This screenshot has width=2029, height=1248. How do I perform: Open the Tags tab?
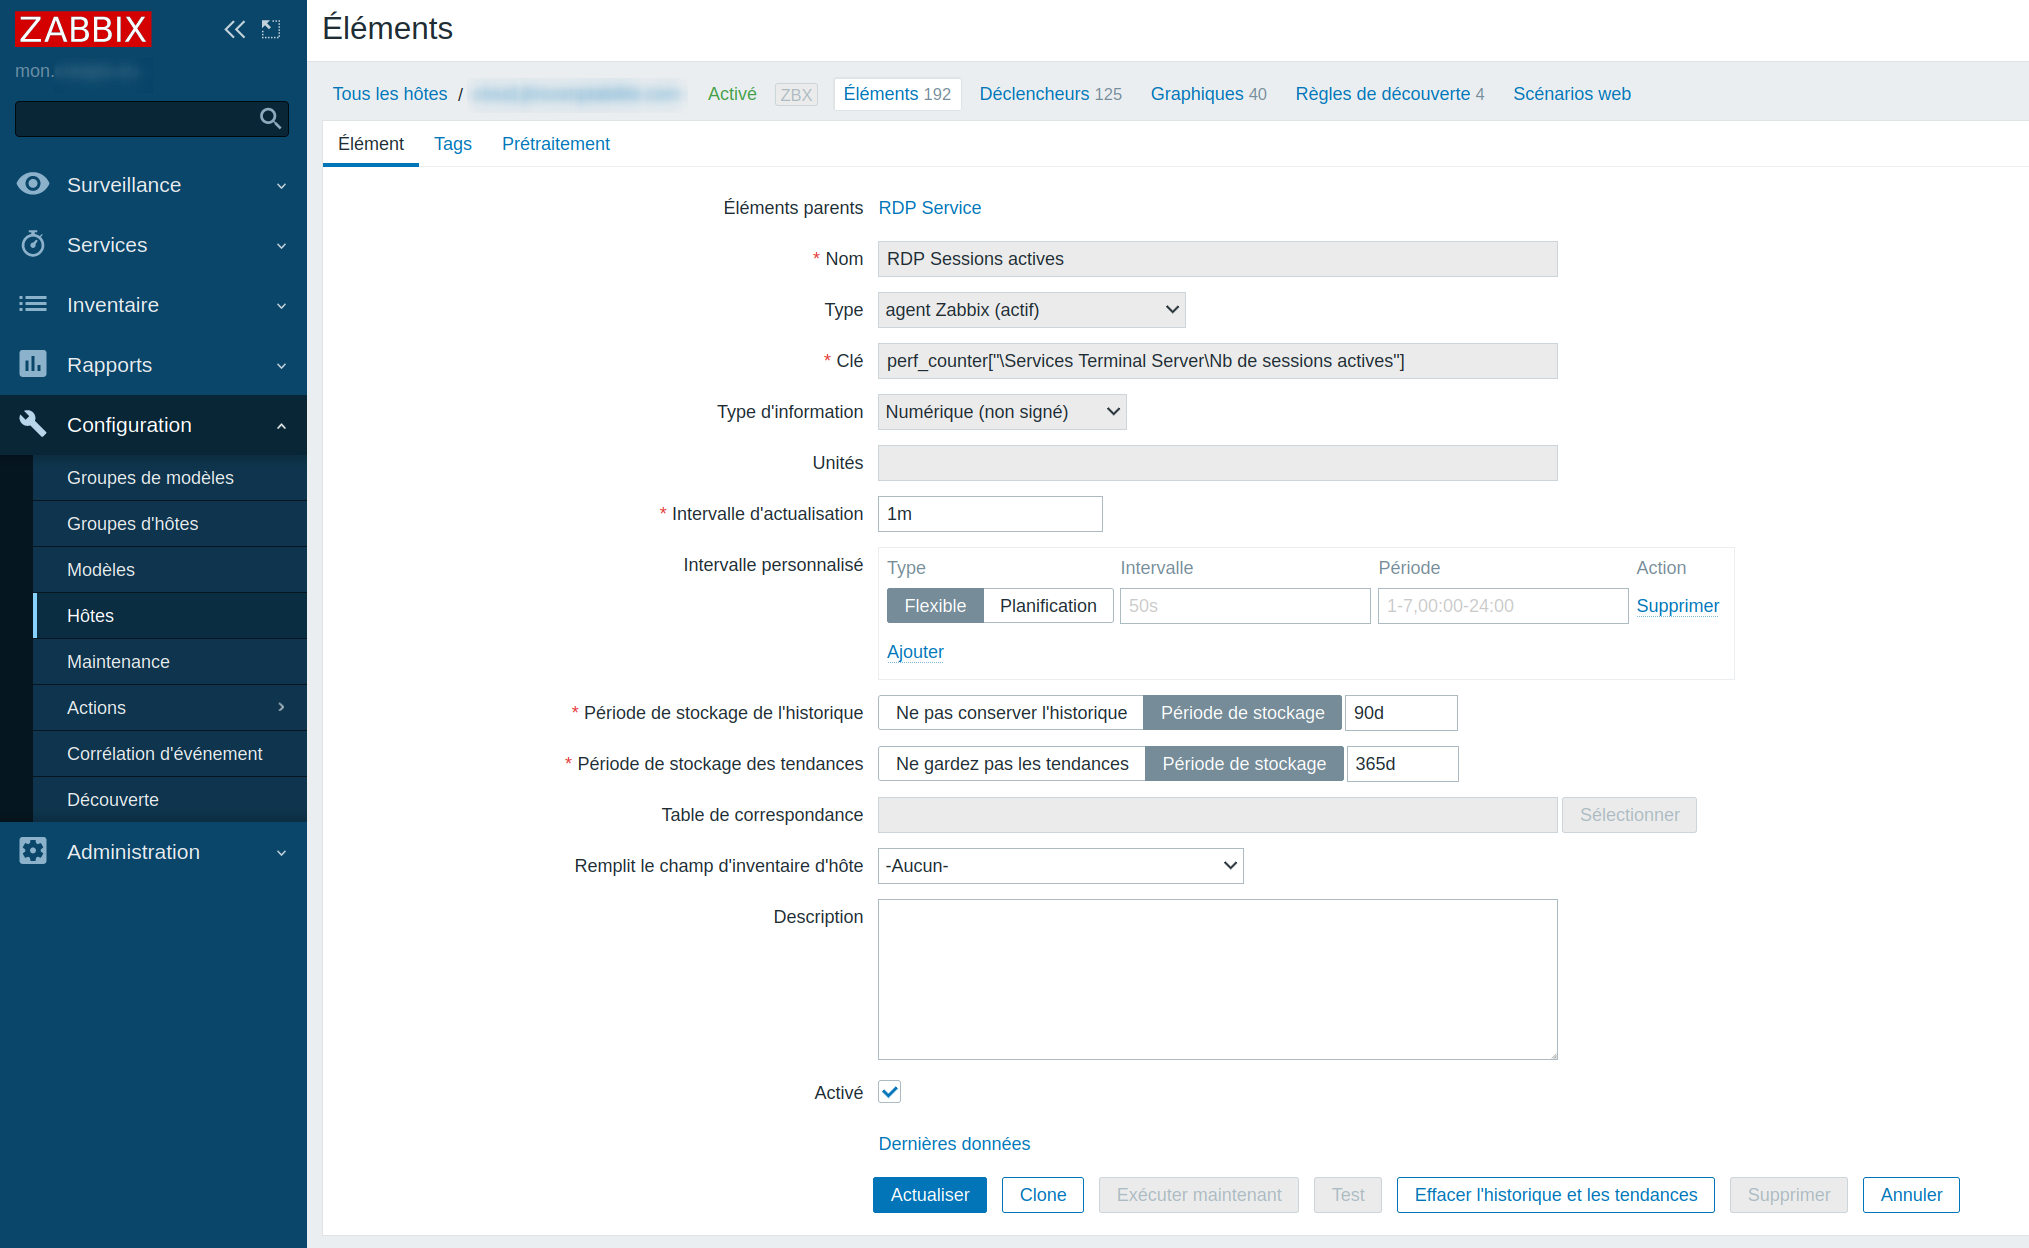pos(452,144)
